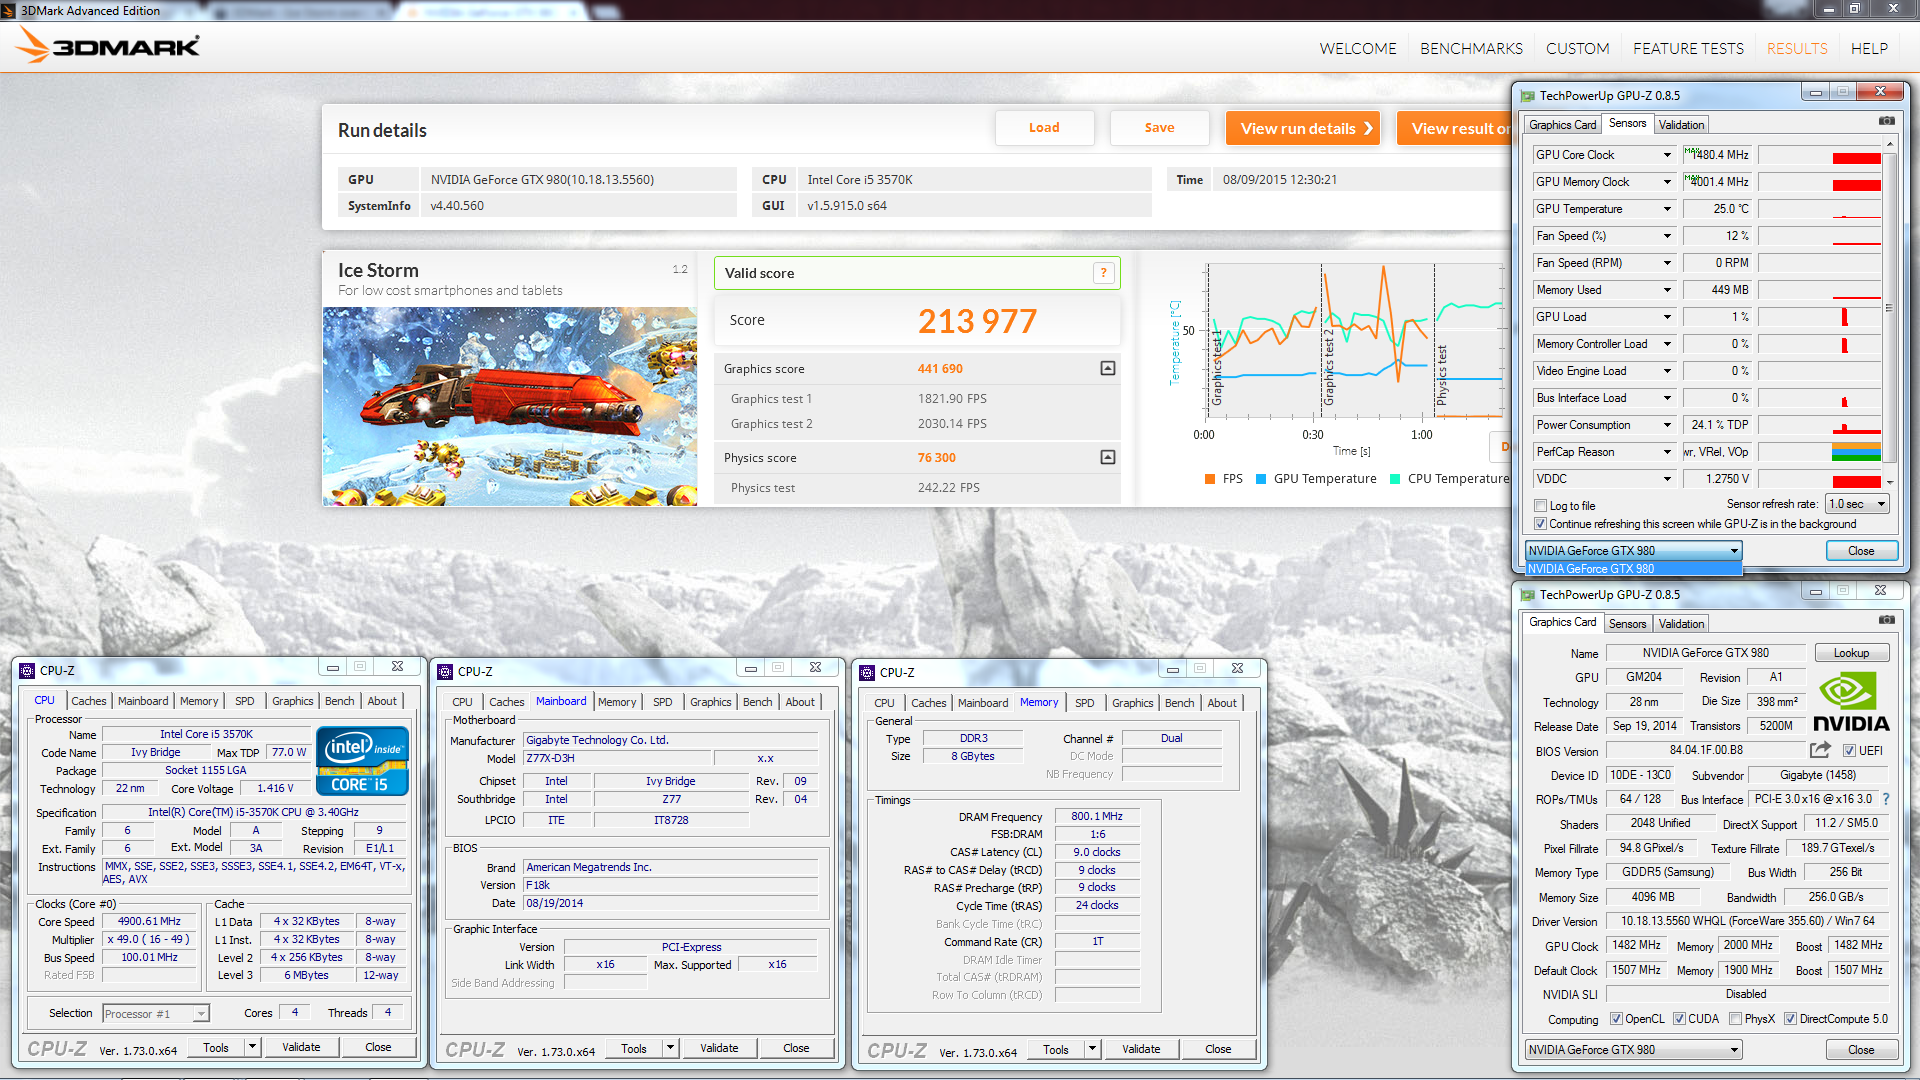This screenshot has height=1080, width=1920.
Task: Click the NVIDIA logo in GPU-Z
Action: (x=1851, y=703)
